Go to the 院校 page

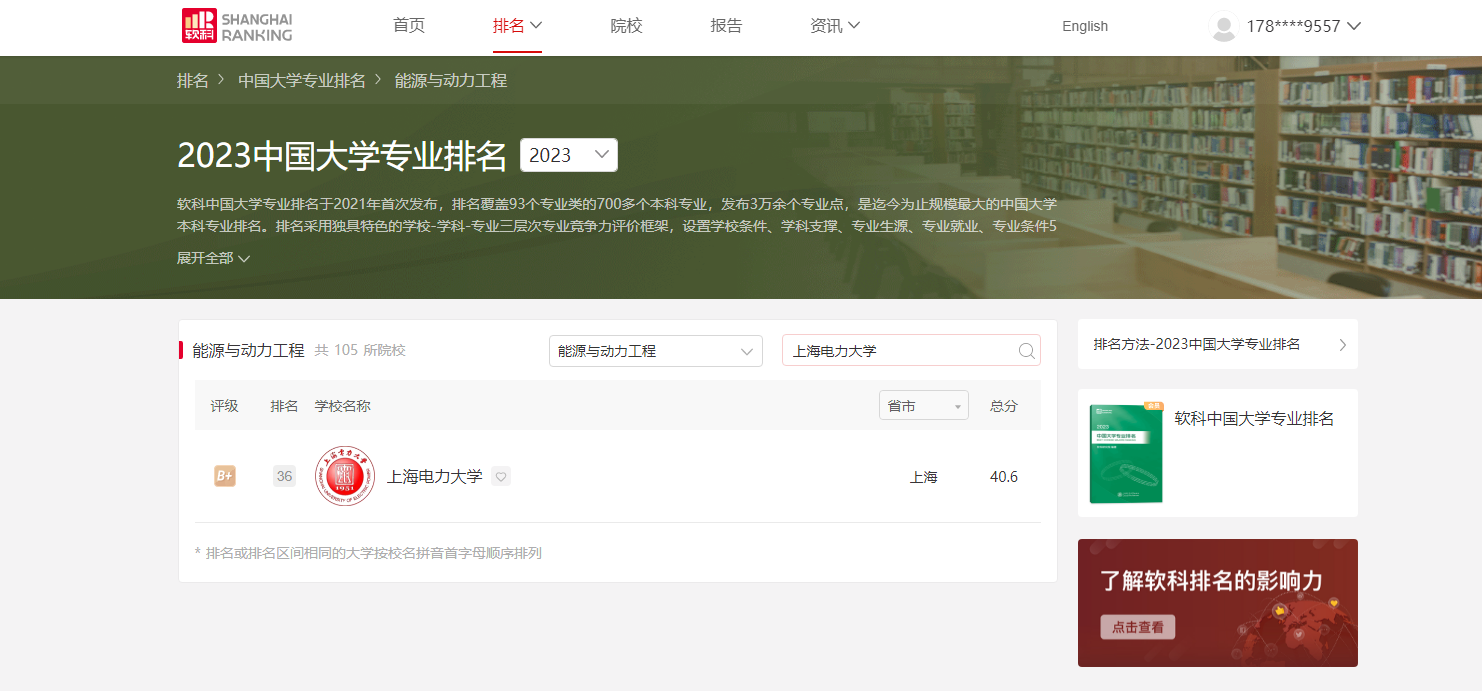626,26
